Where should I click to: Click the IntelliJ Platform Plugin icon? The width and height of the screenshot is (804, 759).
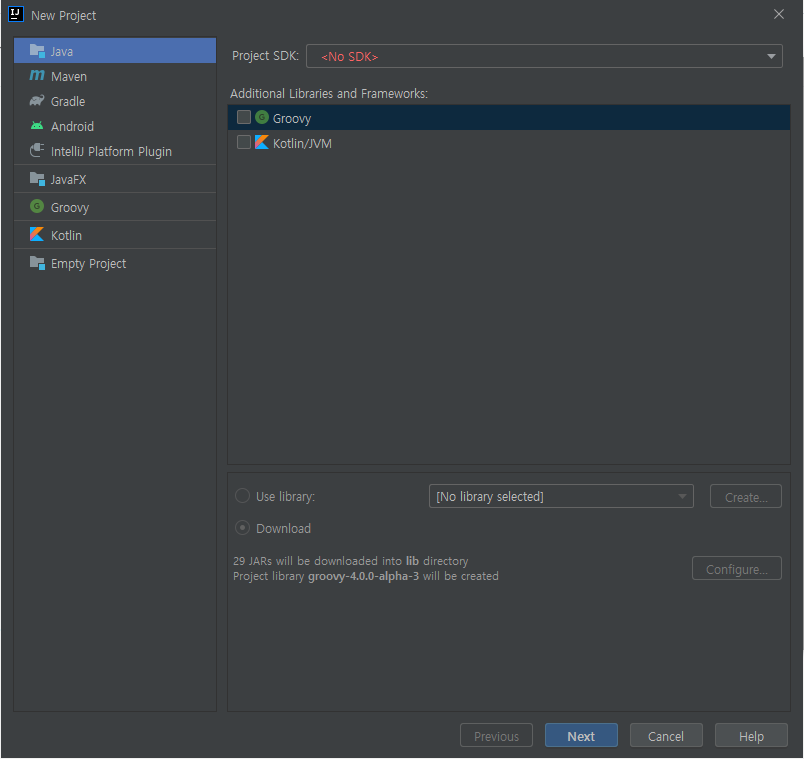coord(37,150)
